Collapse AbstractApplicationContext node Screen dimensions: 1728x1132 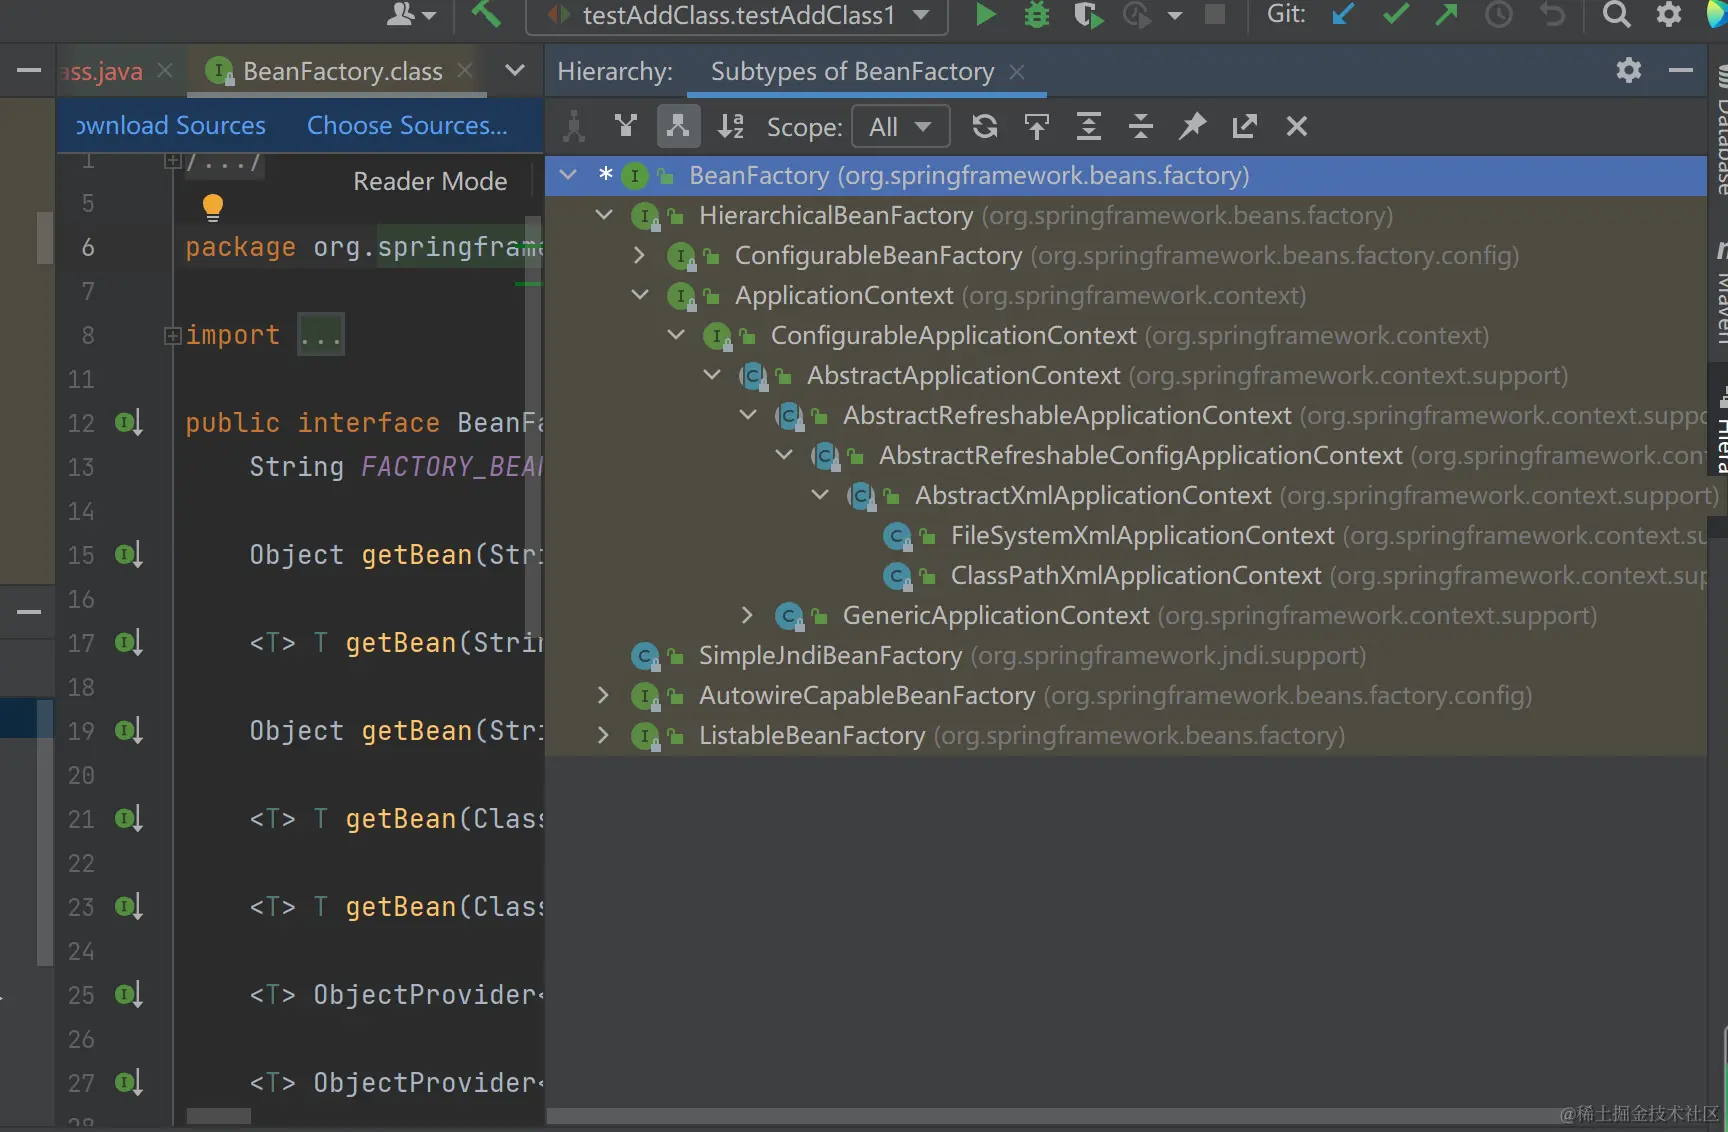point(712,375)
